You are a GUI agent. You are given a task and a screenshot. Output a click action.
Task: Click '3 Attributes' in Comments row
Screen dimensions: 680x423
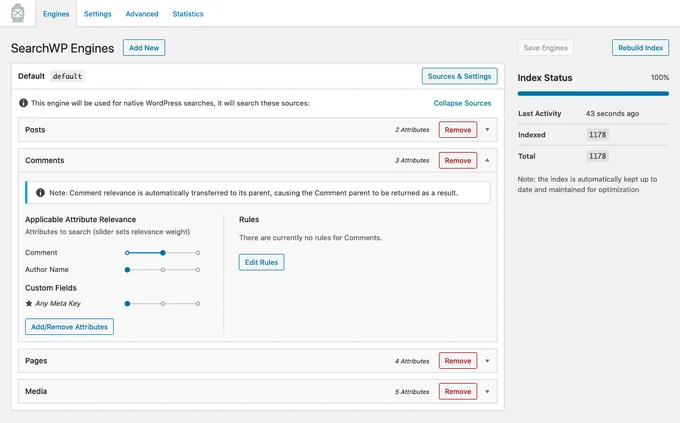[x=412, y=161]
